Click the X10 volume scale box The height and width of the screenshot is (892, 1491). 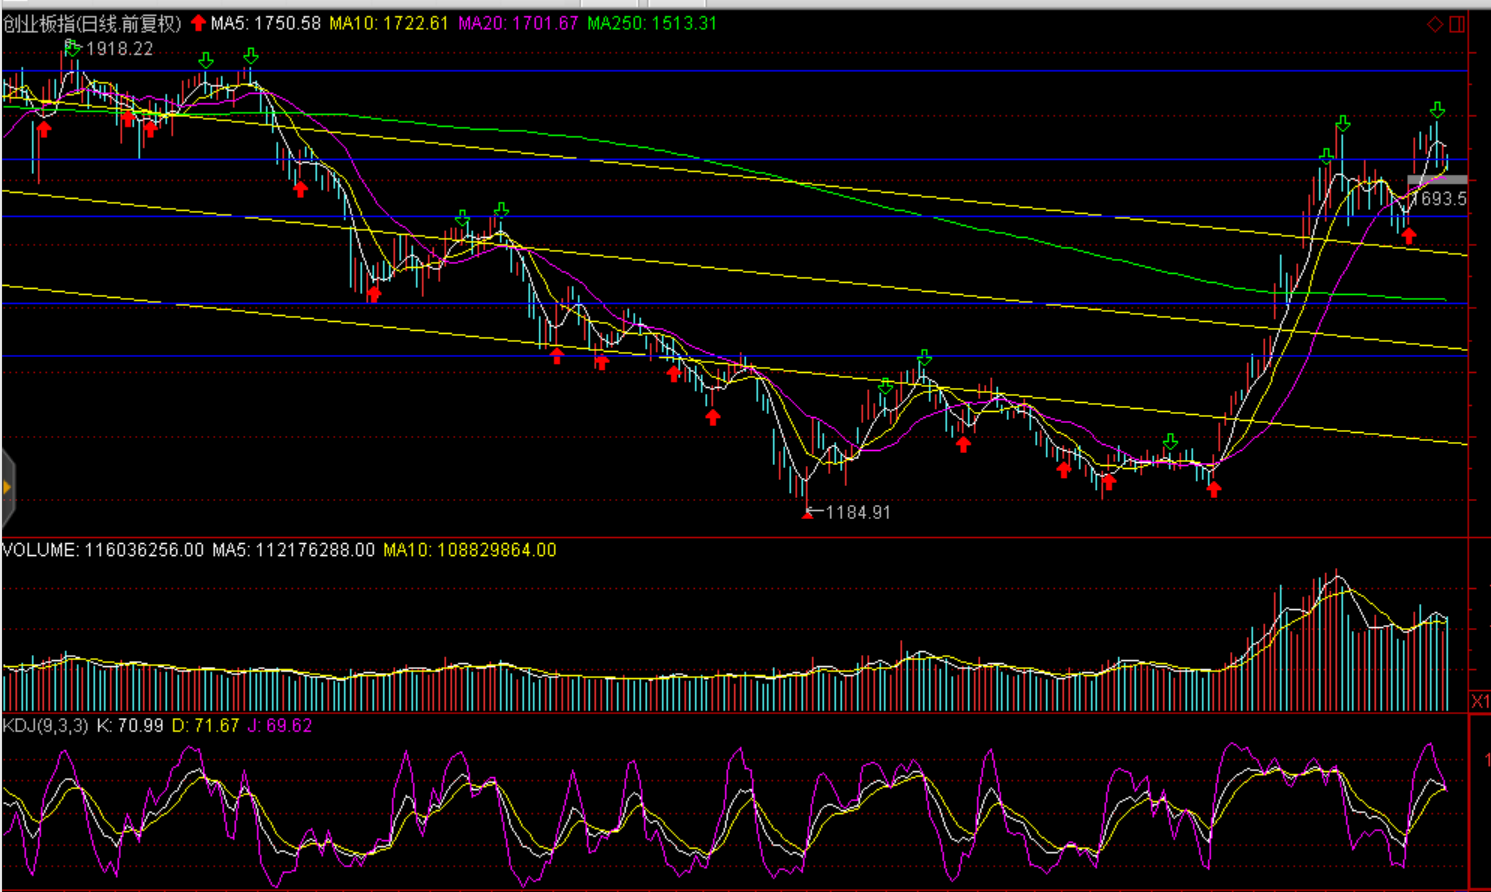click(x=1480, y=701)
